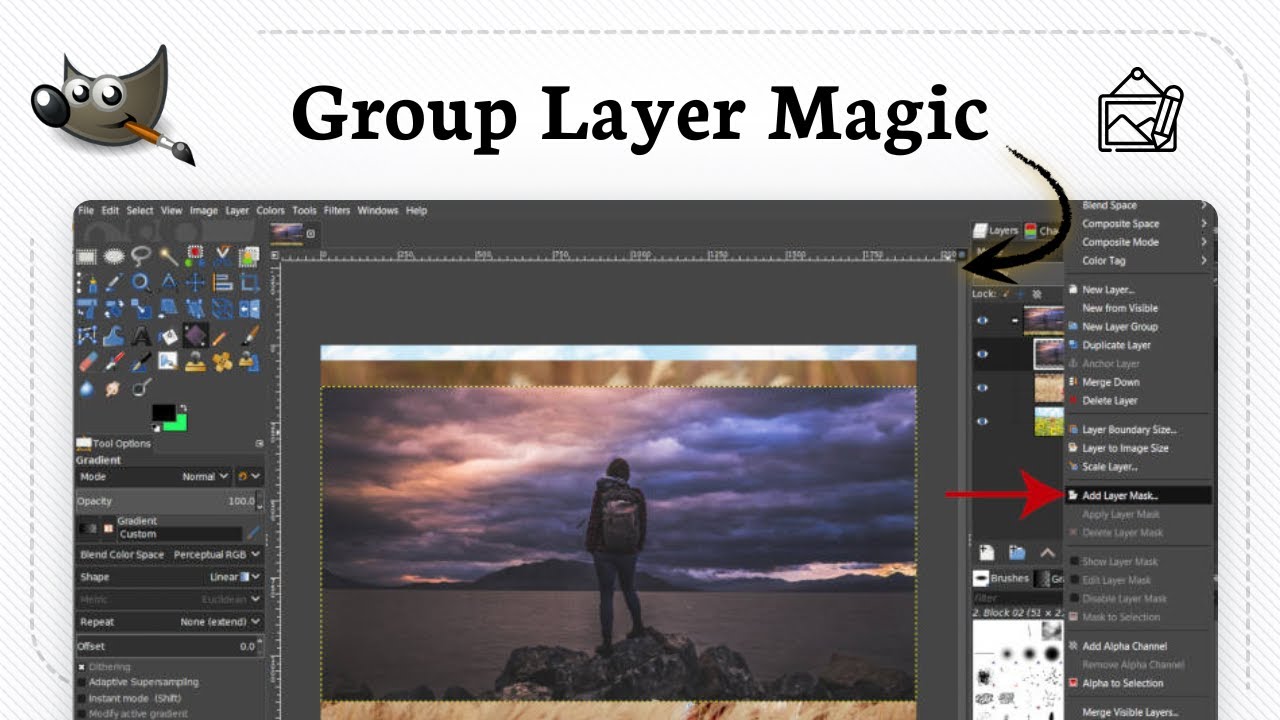Viewport: 1280px width, 720px height.
Task: Swap foreground and background colors
Action: [184, 408]
